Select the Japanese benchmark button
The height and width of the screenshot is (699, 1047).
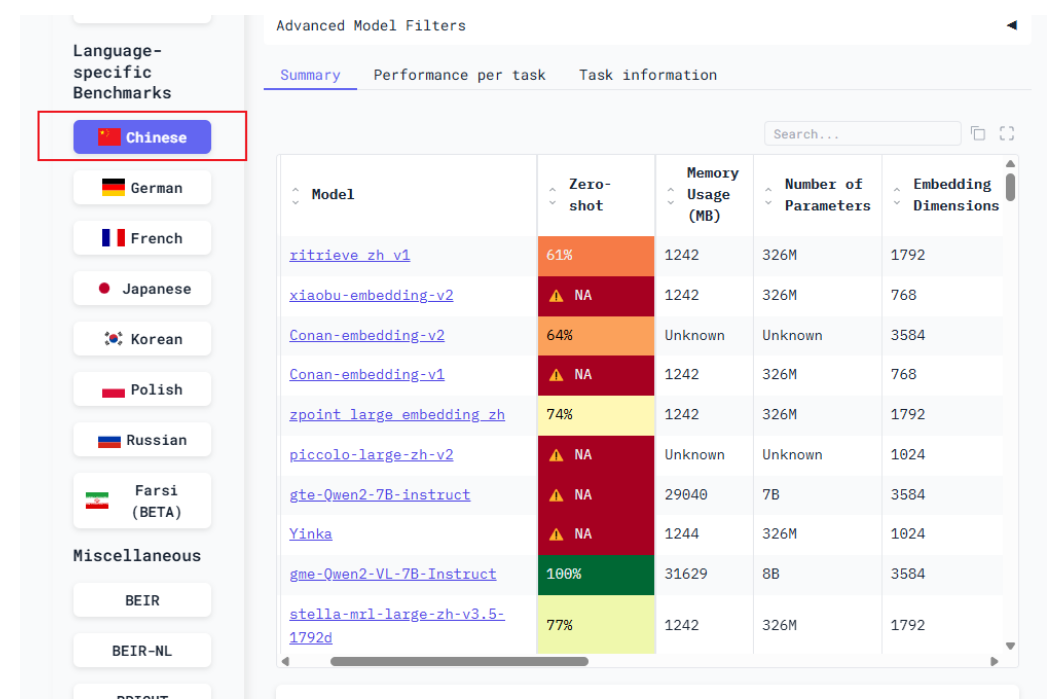click(x=142, y=288)
